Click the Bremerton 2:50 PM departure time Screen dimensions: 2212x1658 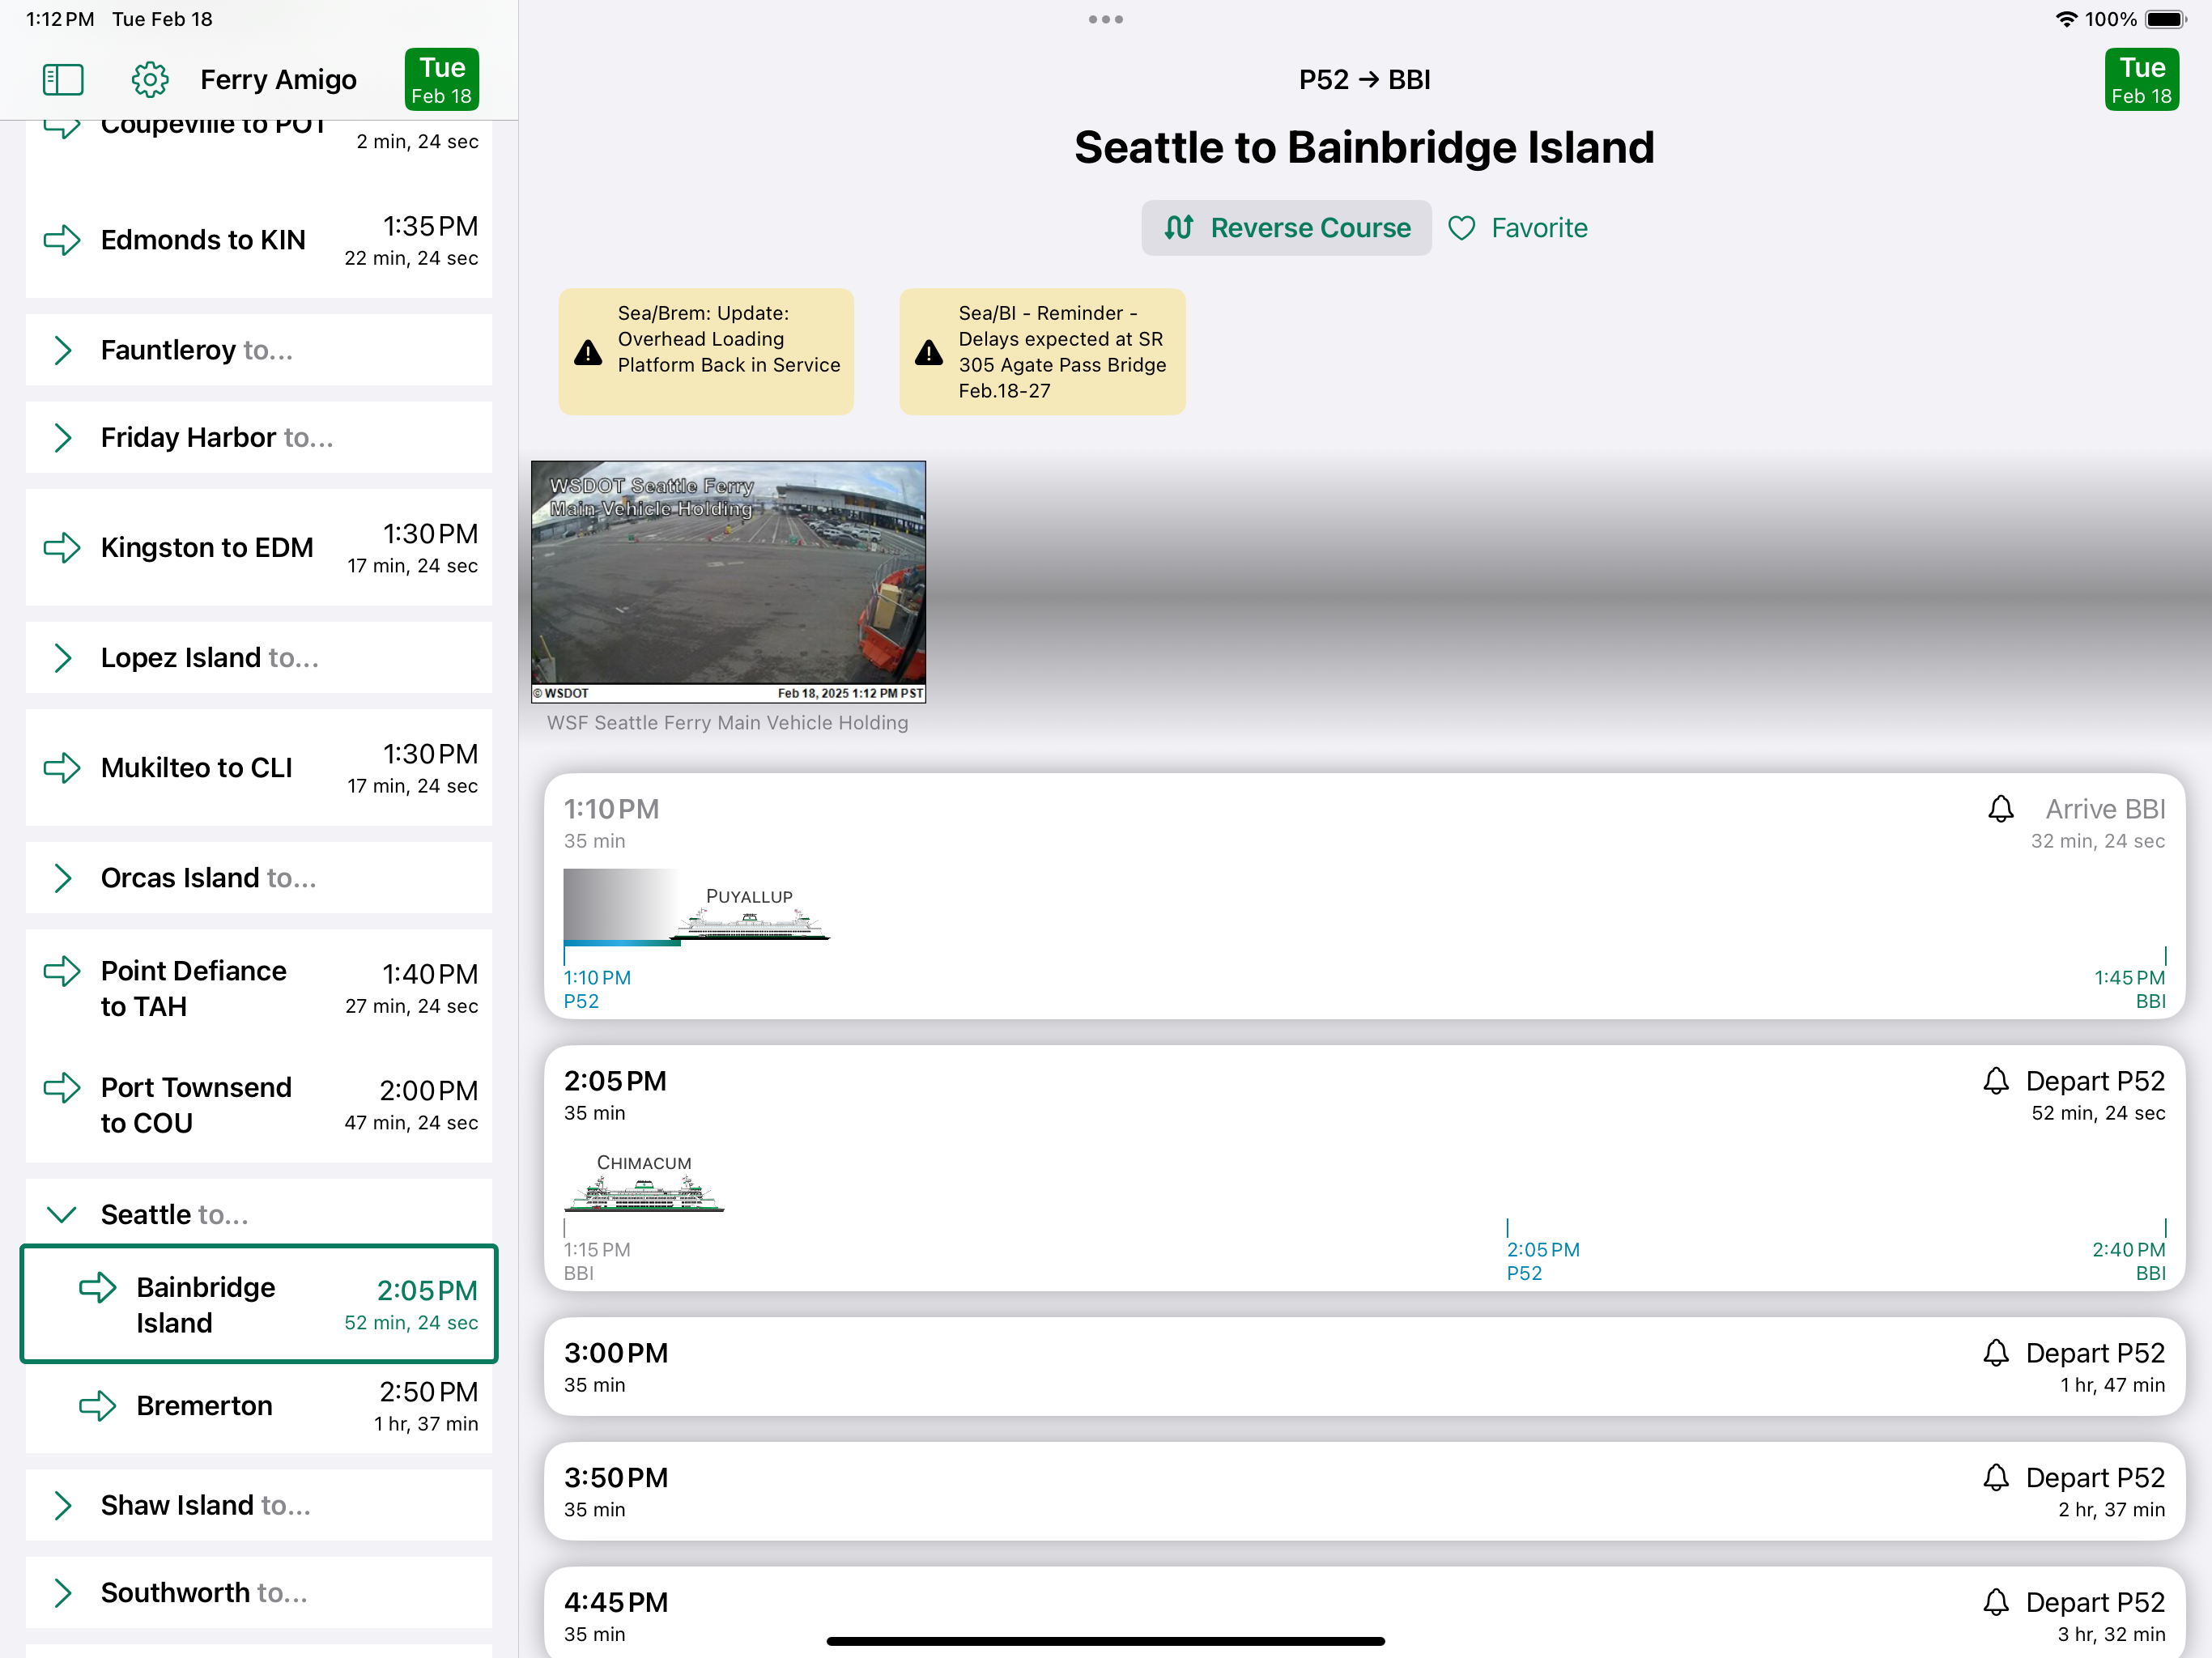[428, 1392]
